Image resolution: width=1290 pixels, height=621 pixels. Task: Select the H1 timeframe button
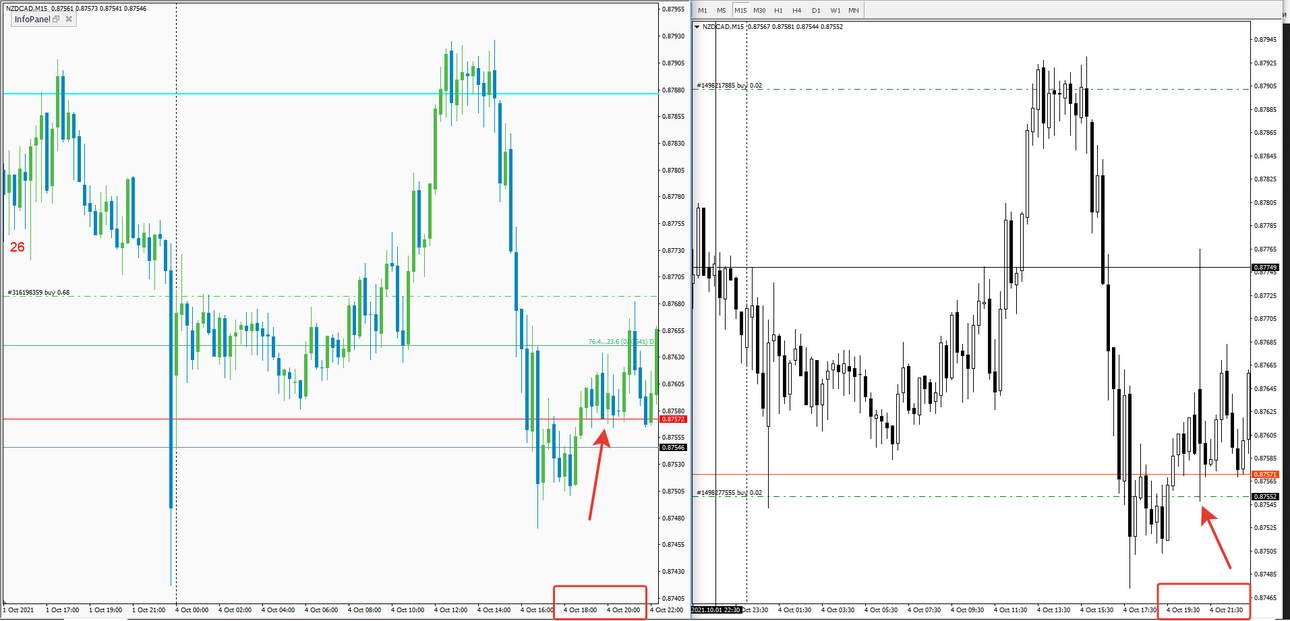[x=779, y=10]
